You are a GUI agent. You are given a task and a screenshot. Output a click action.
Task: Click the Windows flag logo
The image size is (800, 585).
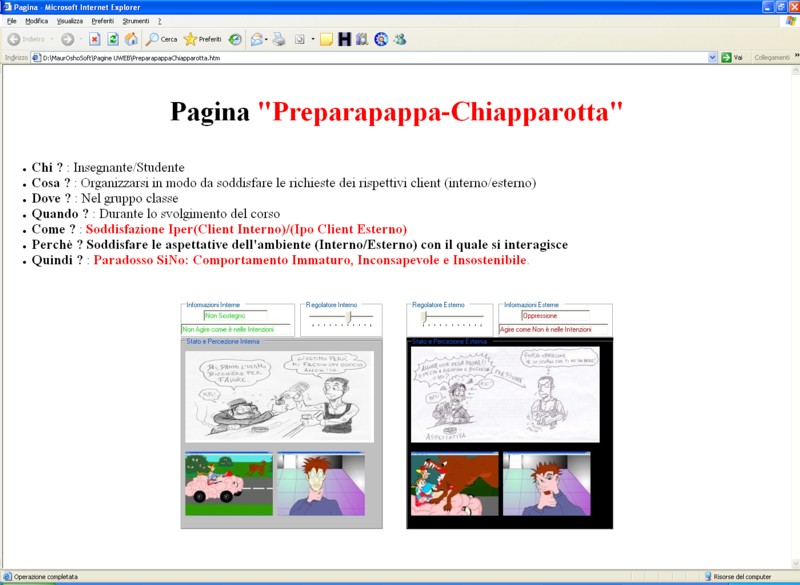pyautogui.click(x=790, y=21)
